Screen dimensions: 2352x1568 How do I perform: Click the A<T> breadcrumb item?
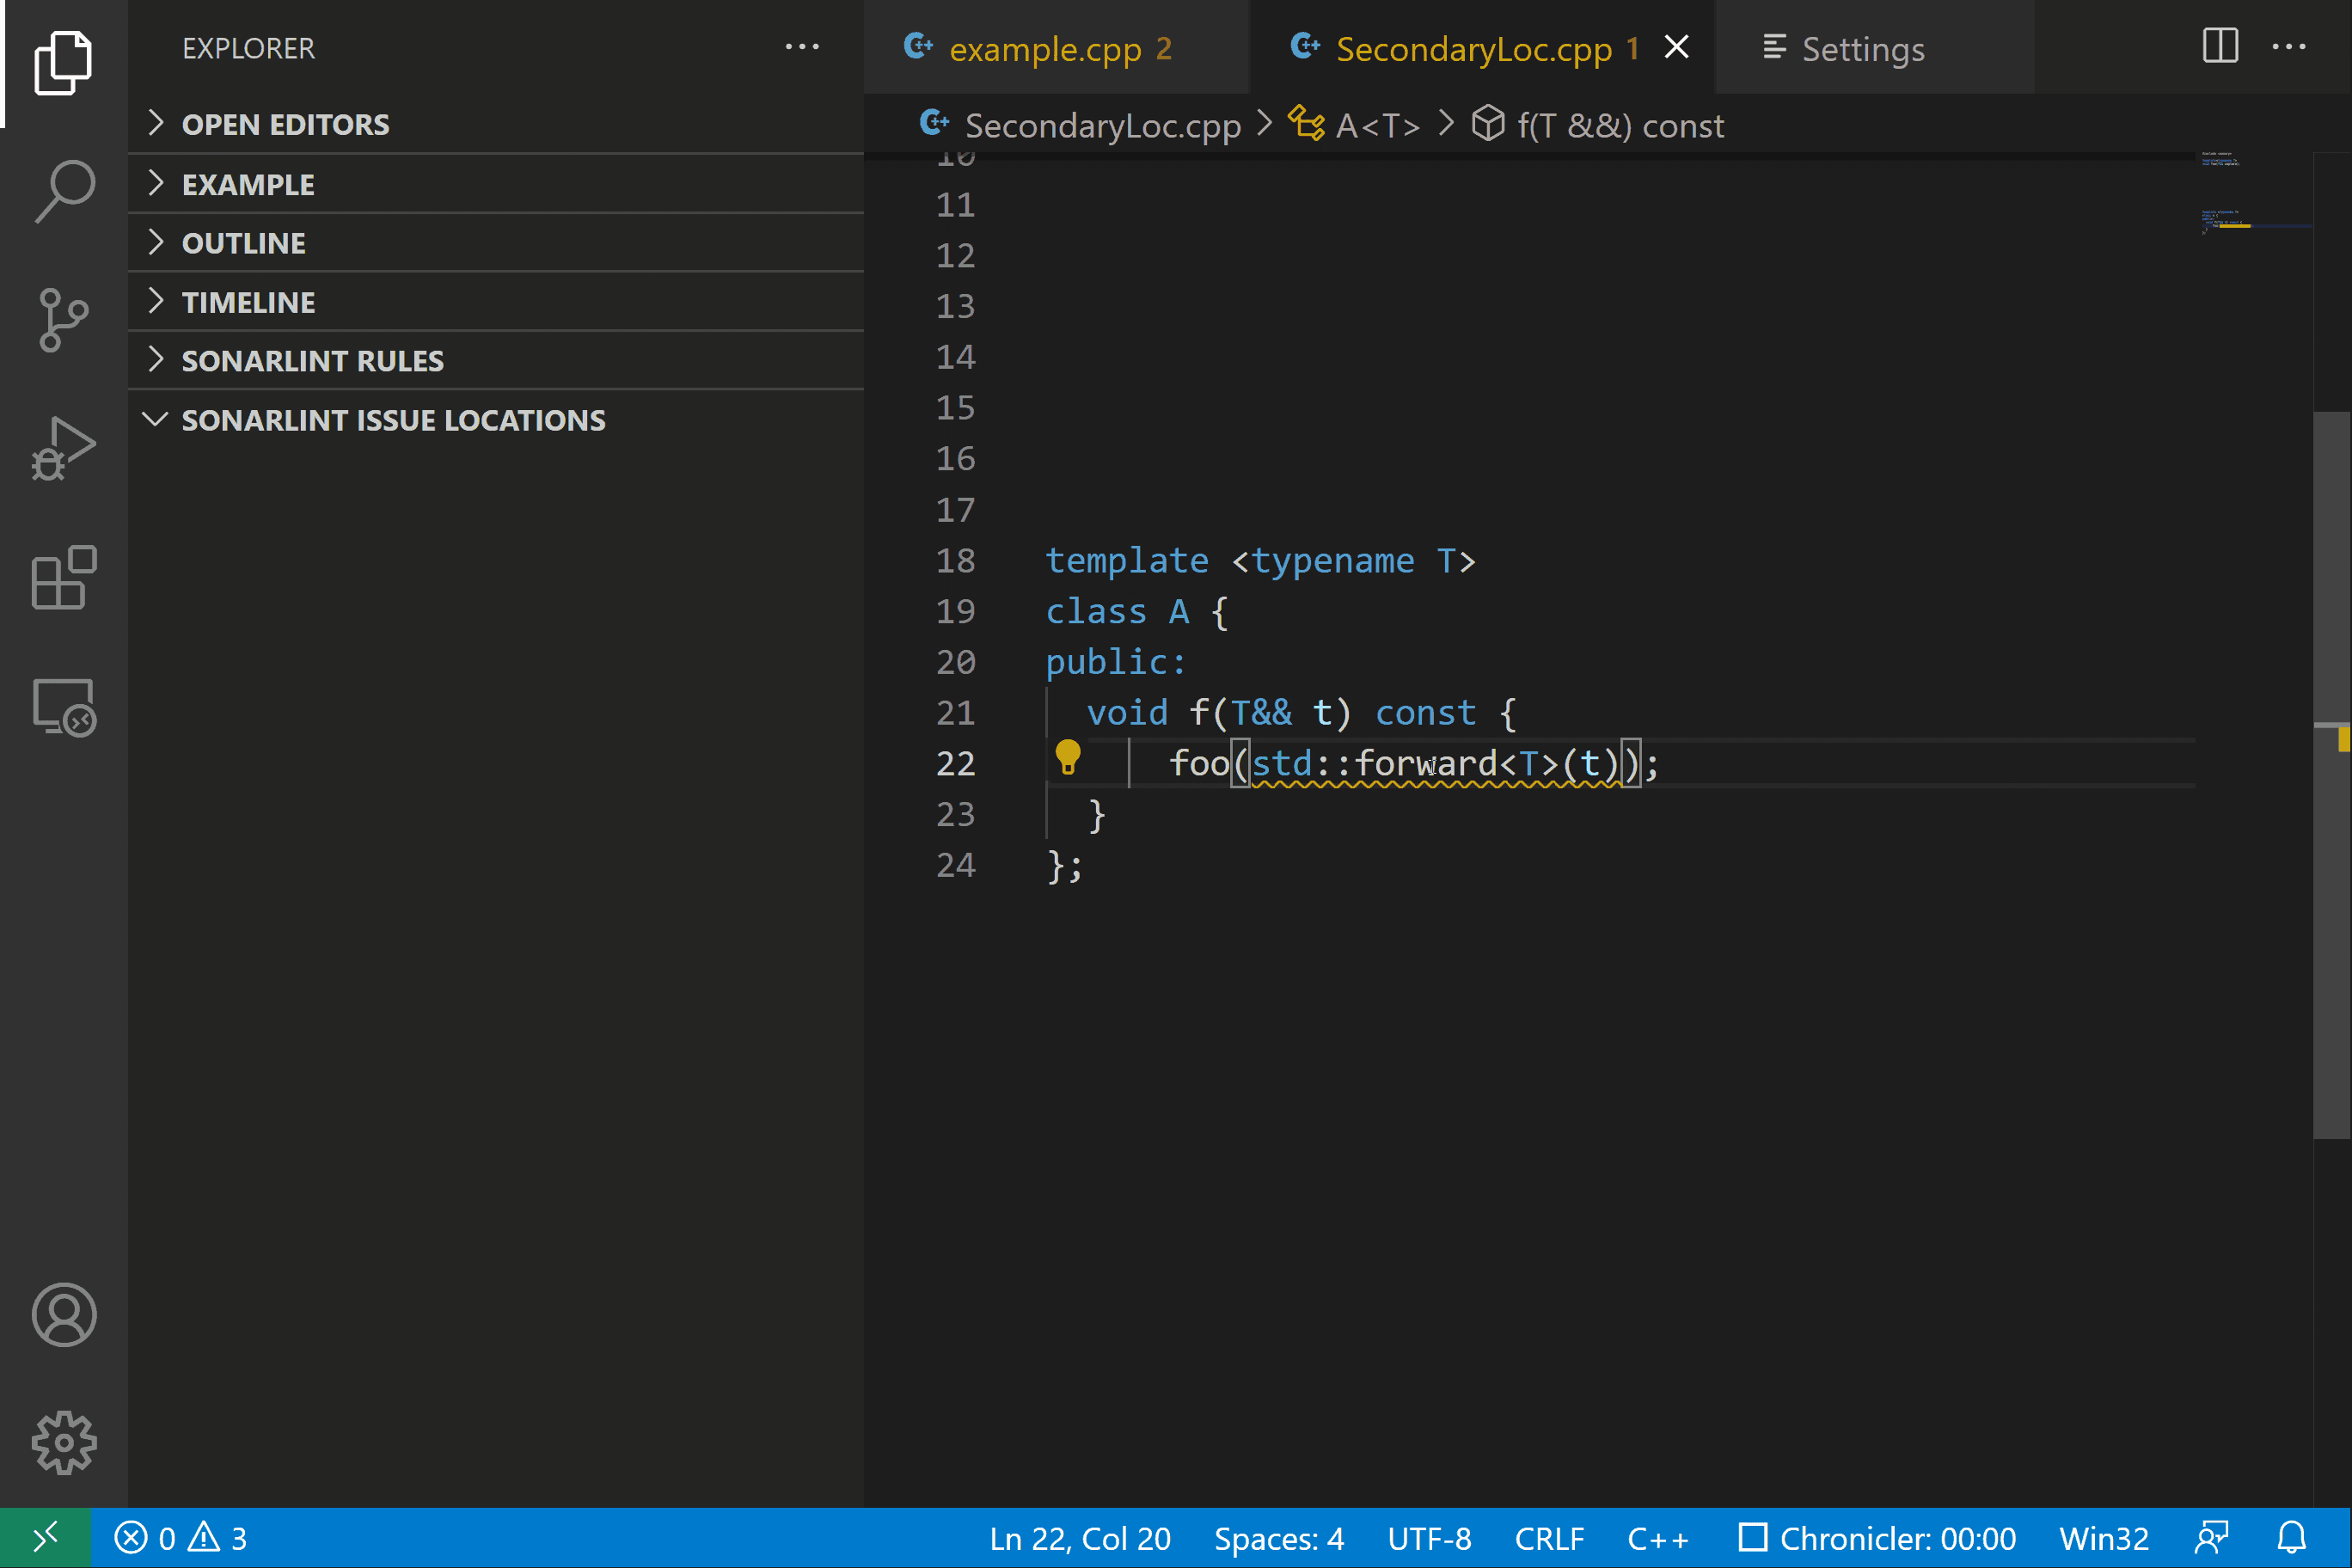[1377, 124]
